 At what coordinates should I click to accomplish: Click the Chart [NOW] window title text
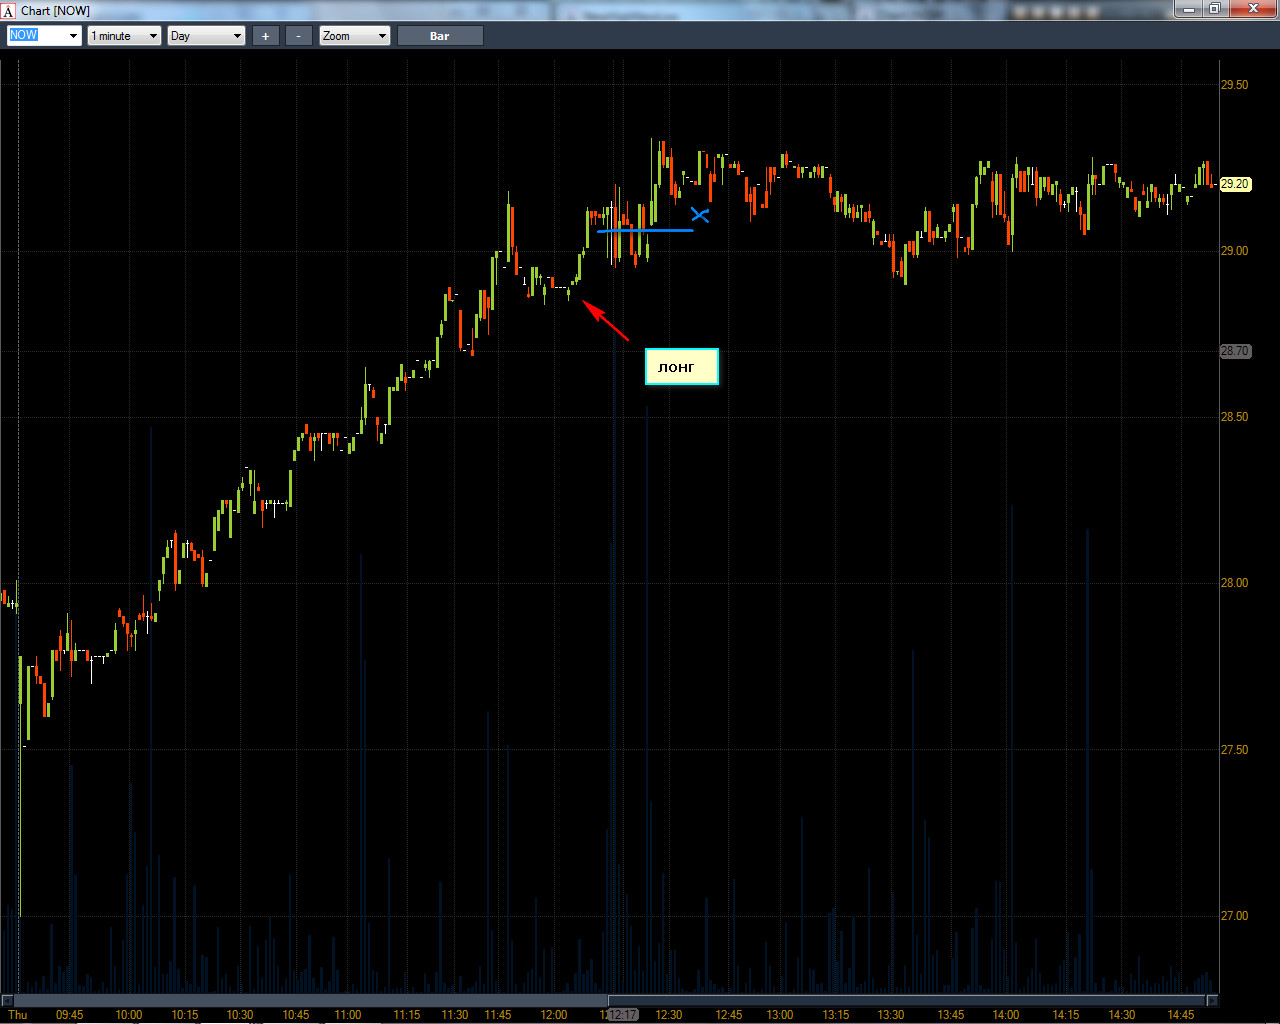click(55, 11)
